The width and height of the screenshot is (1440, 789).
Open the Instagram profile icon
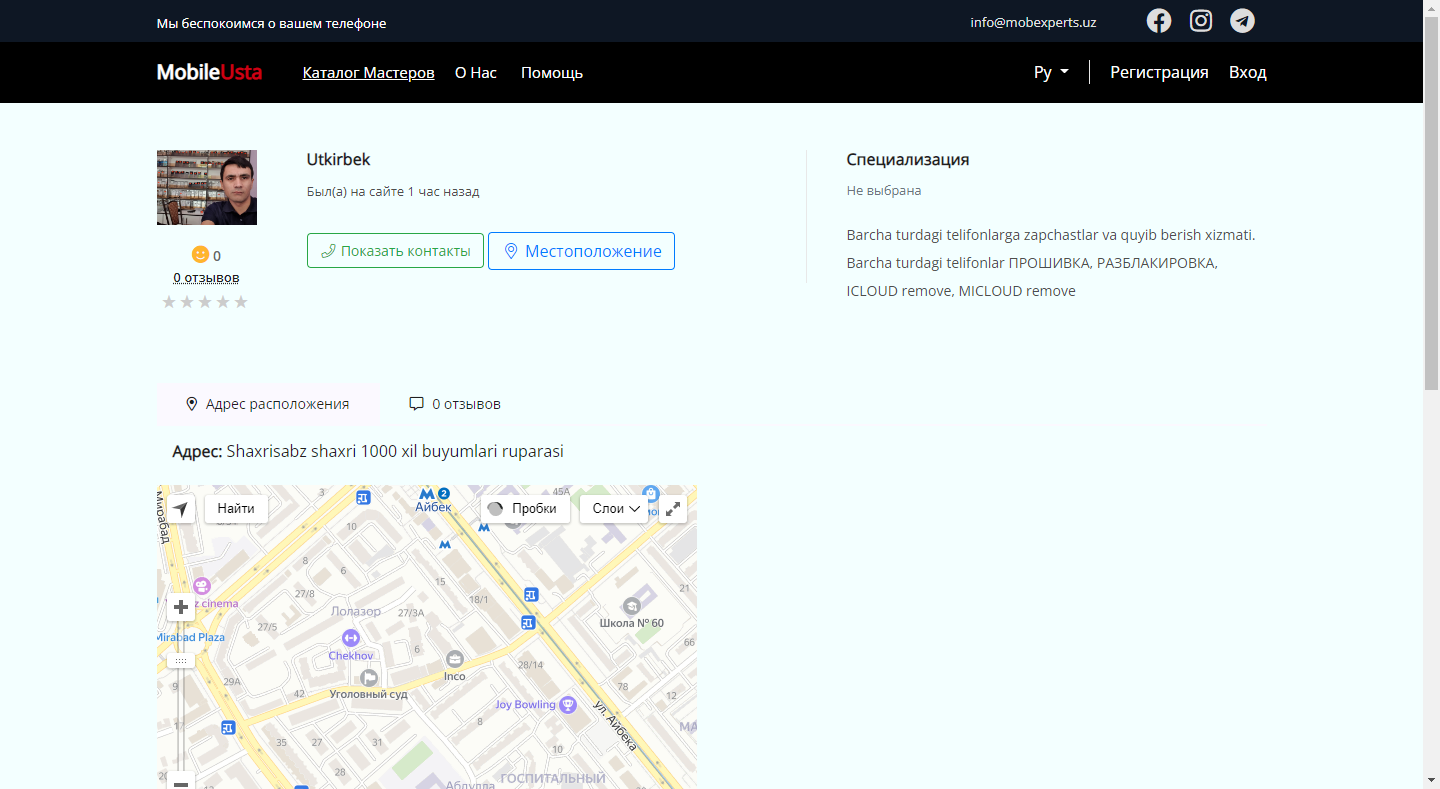1200,21
